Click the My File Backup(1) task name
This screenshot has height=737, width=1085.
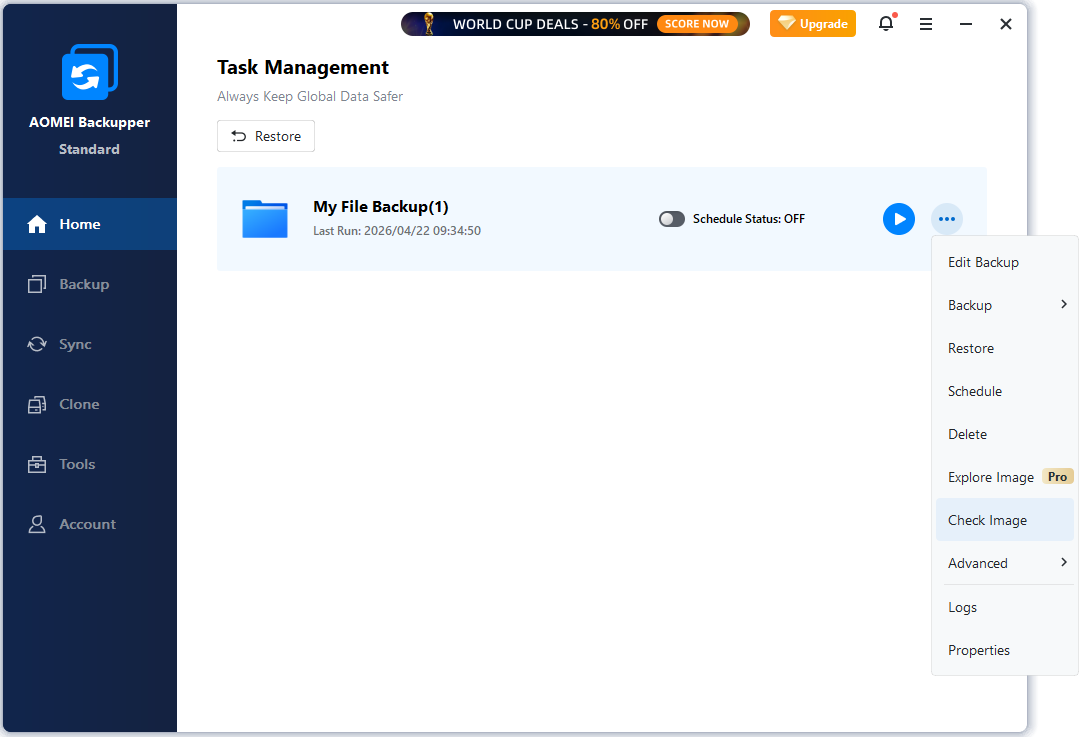tap(381, 207)
